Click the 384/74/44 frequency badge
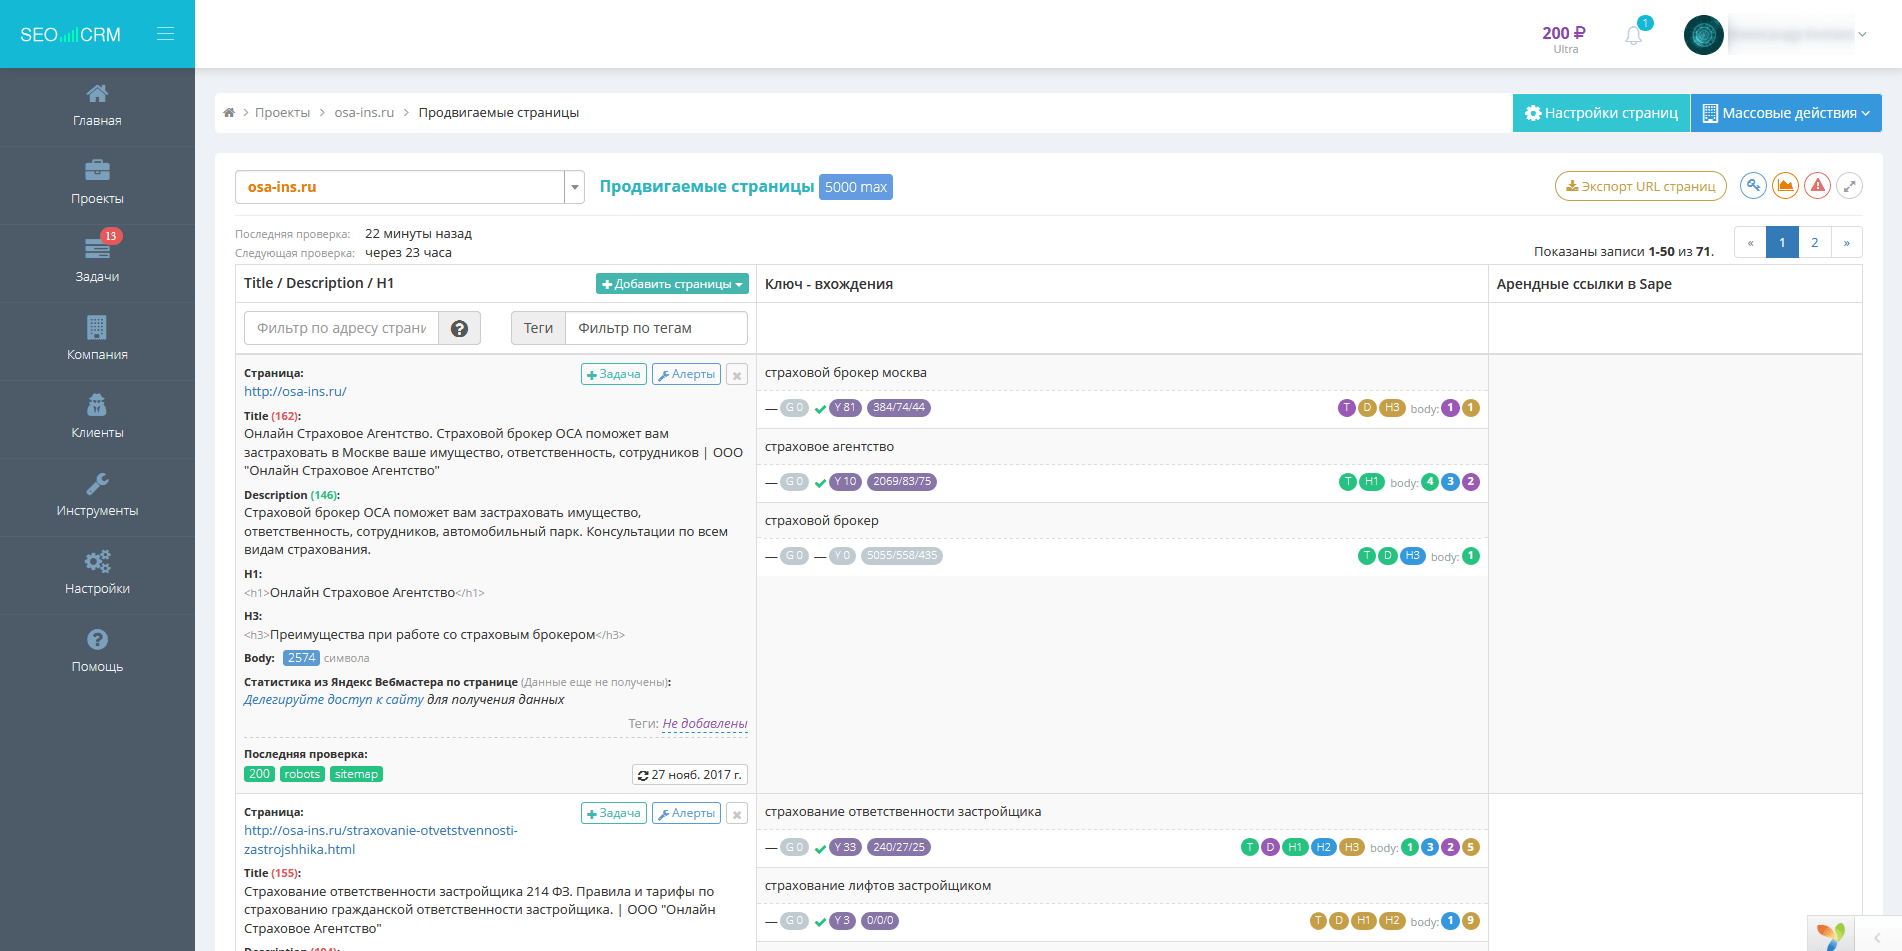 [x=899, y=408]
